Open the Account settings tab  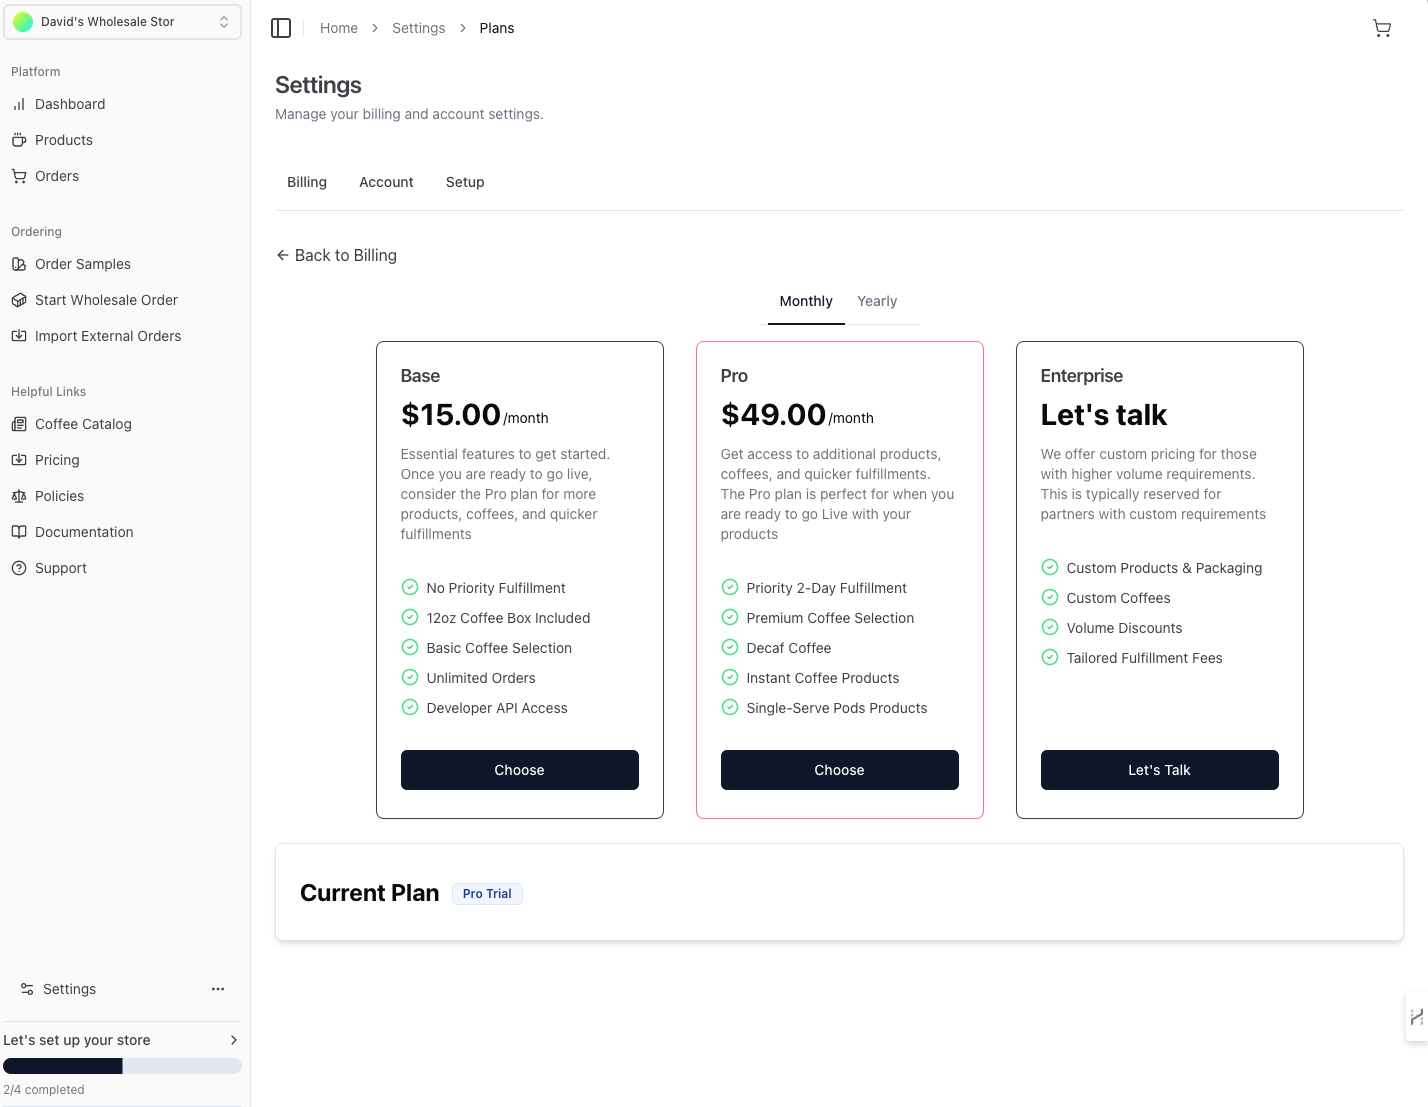[x=386, y=182]
